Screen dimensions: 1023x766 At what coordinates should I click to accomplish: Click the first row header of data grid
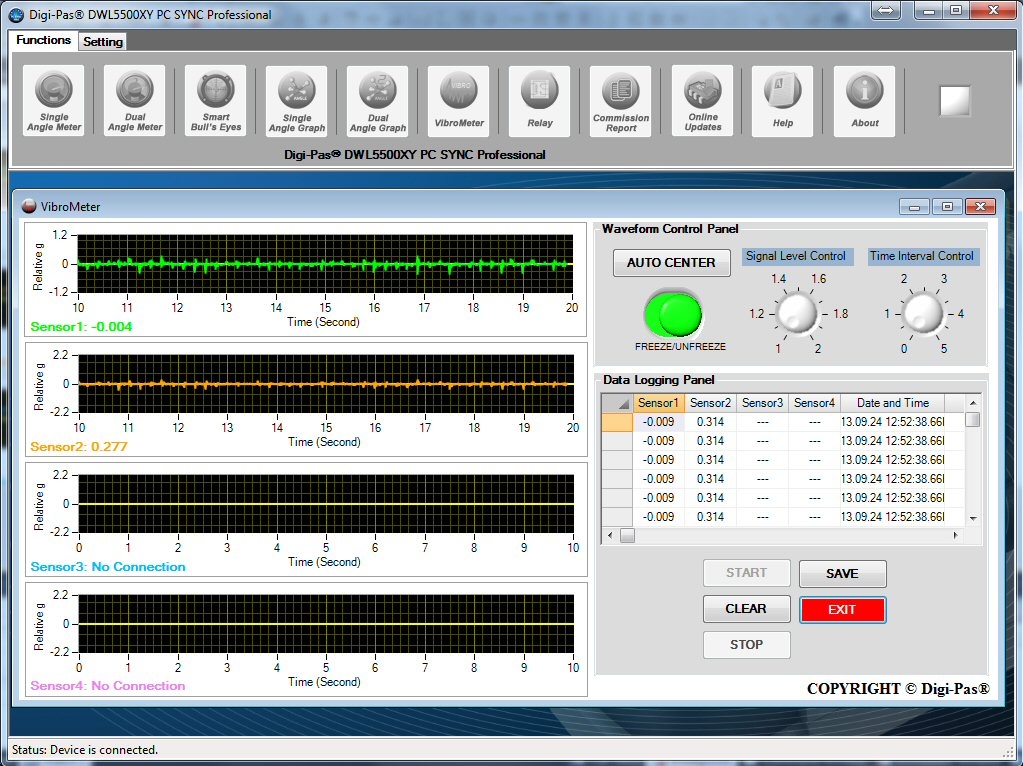point(617,422)
